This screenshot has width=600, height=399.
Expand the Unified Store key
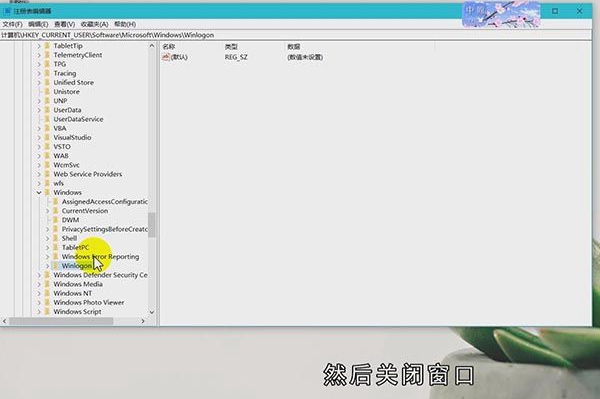(39, 83)
